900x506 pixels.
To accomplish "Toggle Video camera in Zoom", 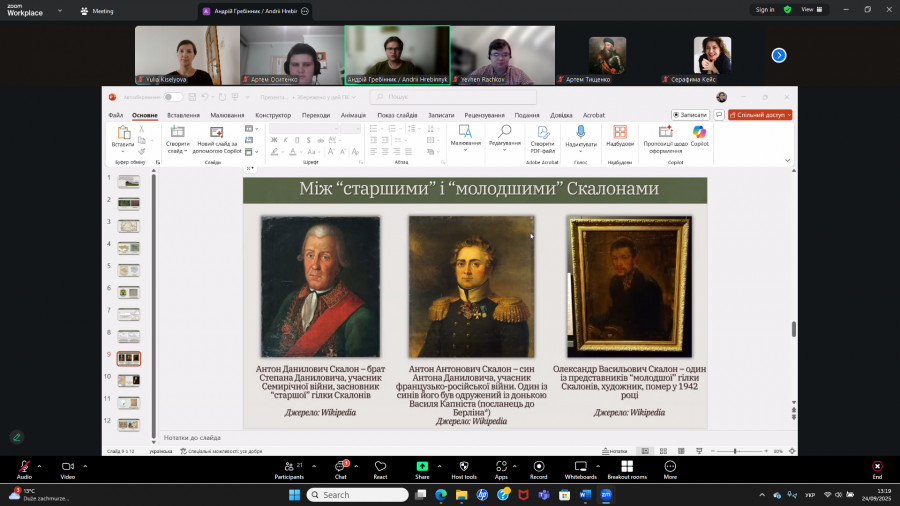I will (x=68, y=468).
